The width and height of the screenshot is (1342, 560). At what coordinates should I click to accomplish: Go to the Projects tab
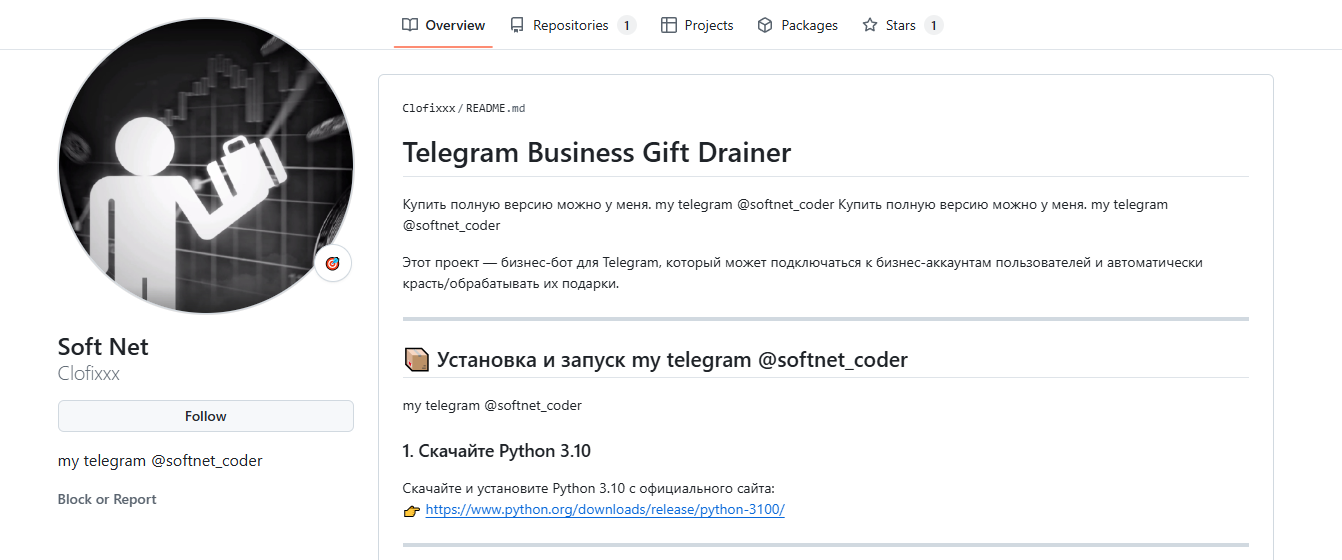[x=709, y=25]
